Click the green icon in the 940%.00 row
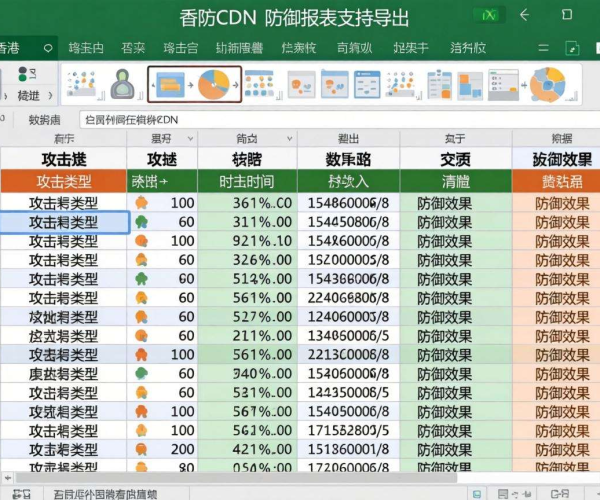Screen dimensions: 600x500 pyautogui.click(x=142, y=373)
